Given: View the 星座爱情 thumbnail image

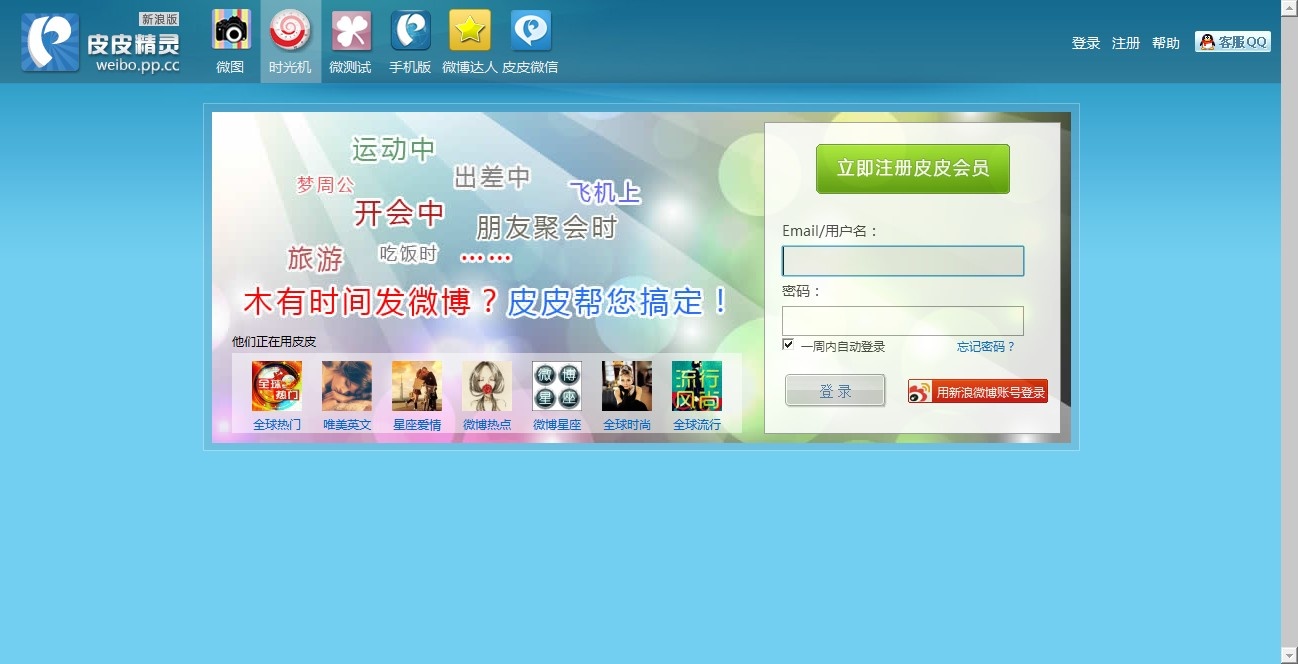Looking at the screenshot, I should (417, 386).
